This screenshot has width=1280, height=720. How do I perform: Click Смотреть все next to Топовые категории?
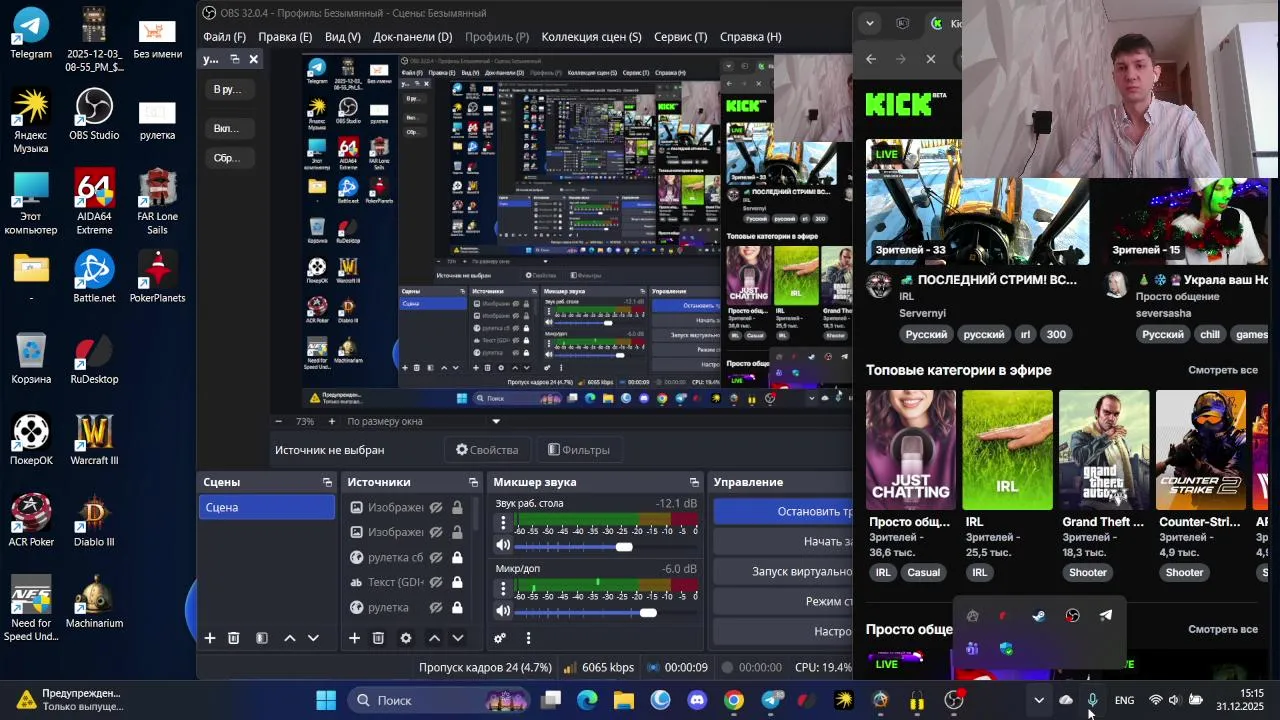(1222, 370)
